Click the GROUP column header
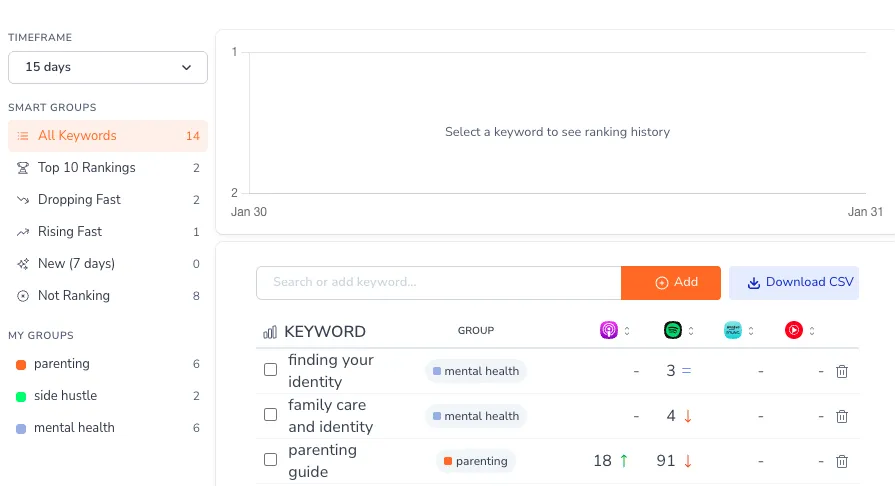895x486 pixels. (476, 331)
